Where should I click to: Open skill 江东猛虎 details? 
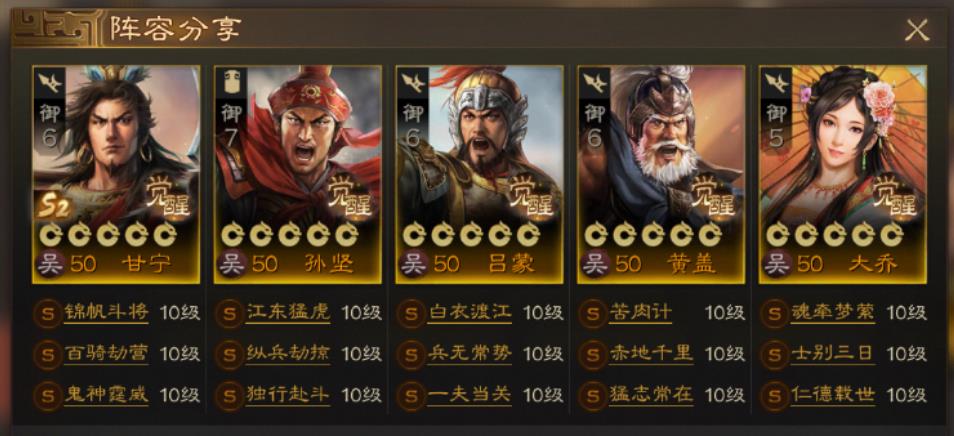(288, 313)
